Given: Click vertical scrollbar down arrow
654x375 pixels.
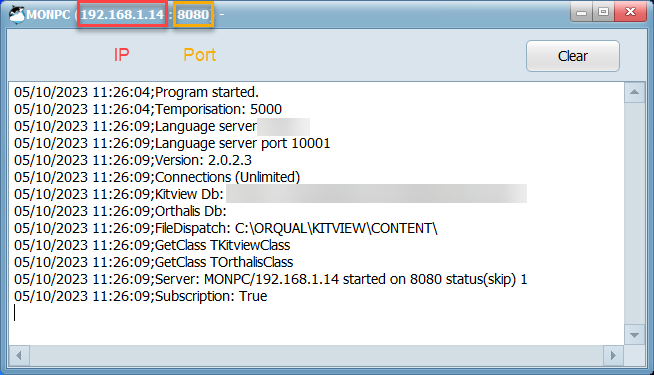Looking at the screenshot, I should point(634,335).
